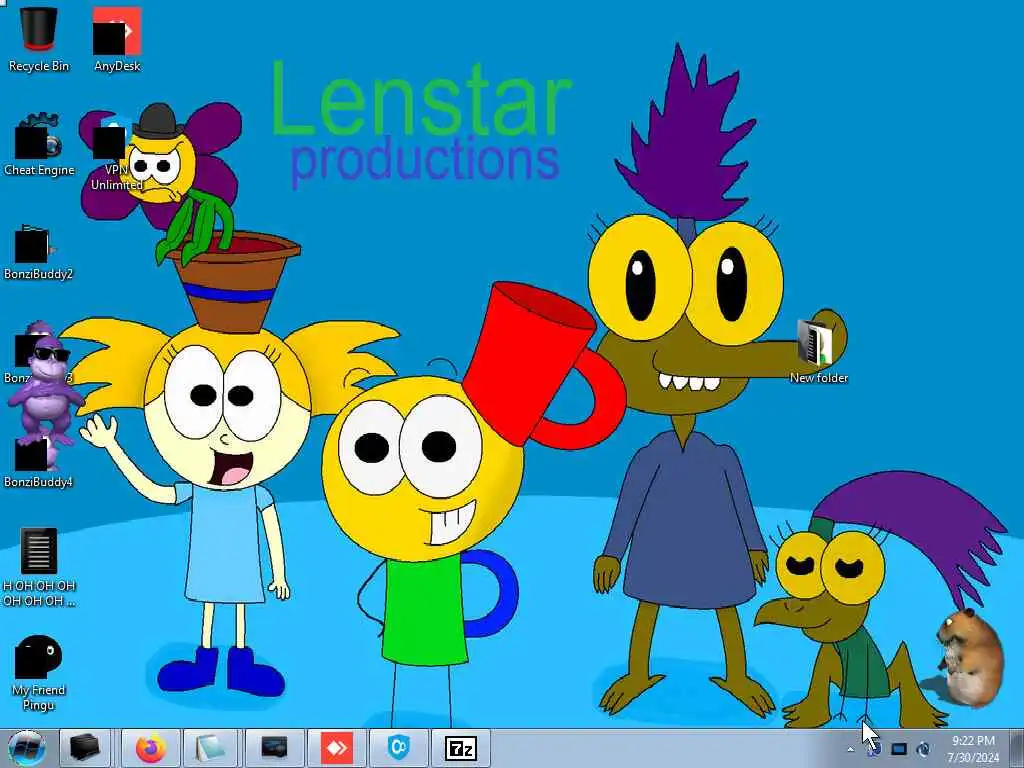
Task: Open the Recycle Bin desktop icon
Action: [39, 40]
